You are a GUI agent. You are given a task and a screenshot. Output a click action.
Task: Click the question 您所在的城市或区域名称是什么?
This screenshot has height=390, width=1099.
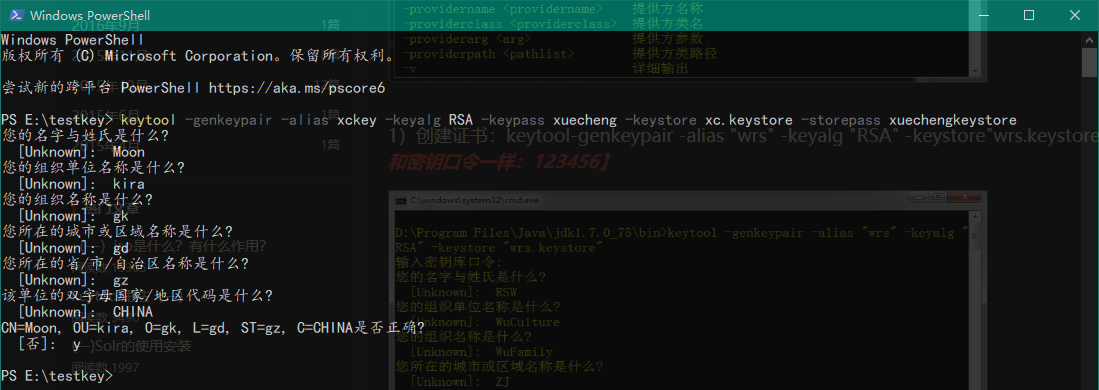point(117,232)
